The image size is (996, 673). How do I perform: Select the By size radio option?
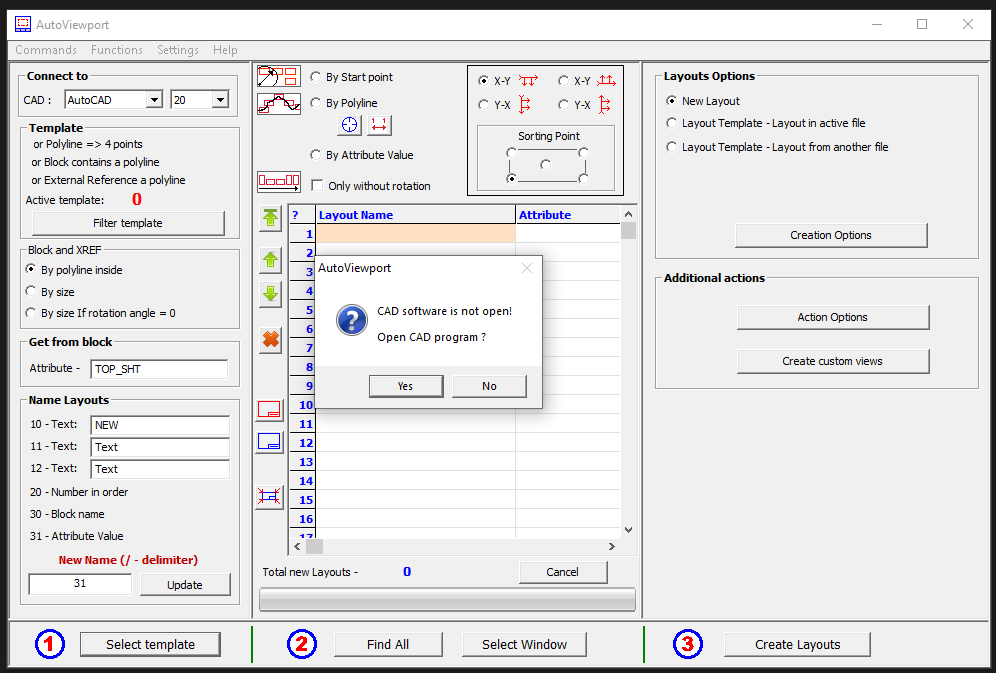(x=31, y=292)
